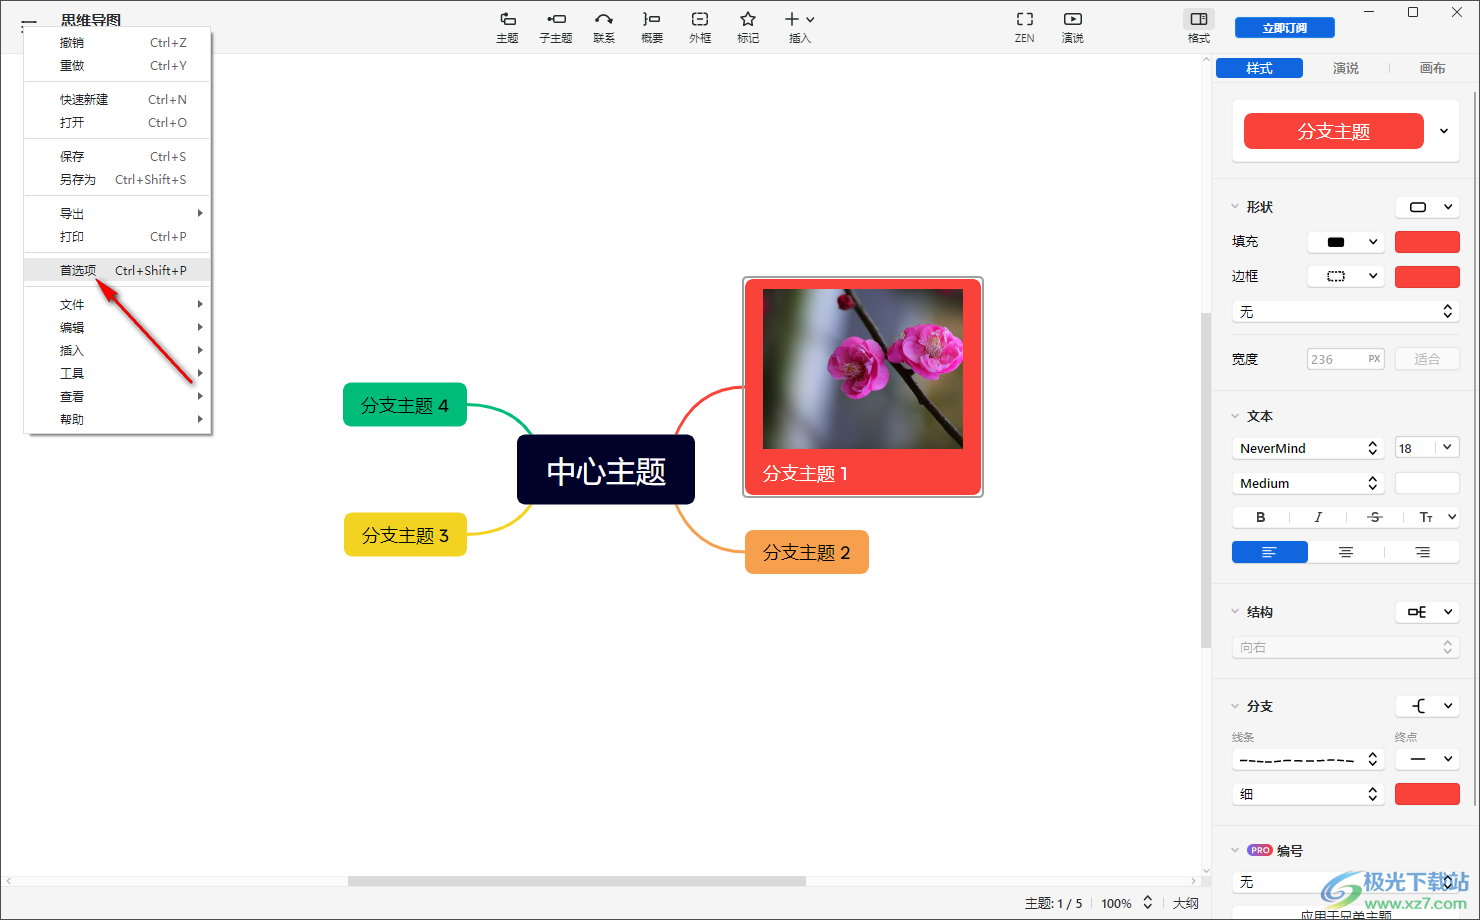The height and width of the screenshot is (920, 1480).
Task: Add a topic with 主题 icon
Action: (x=508, y=27)
